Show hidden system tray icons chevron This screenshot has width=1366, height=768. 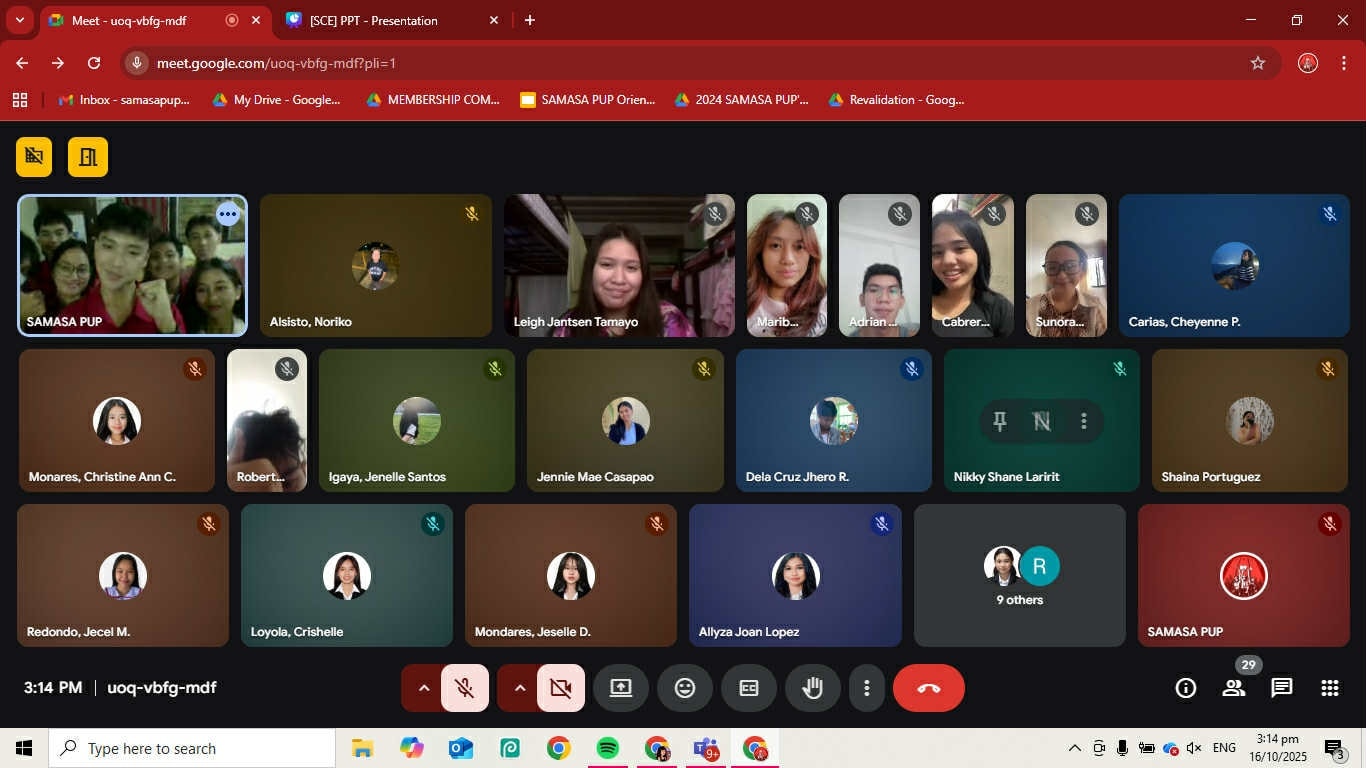[x=1075, y=748]
